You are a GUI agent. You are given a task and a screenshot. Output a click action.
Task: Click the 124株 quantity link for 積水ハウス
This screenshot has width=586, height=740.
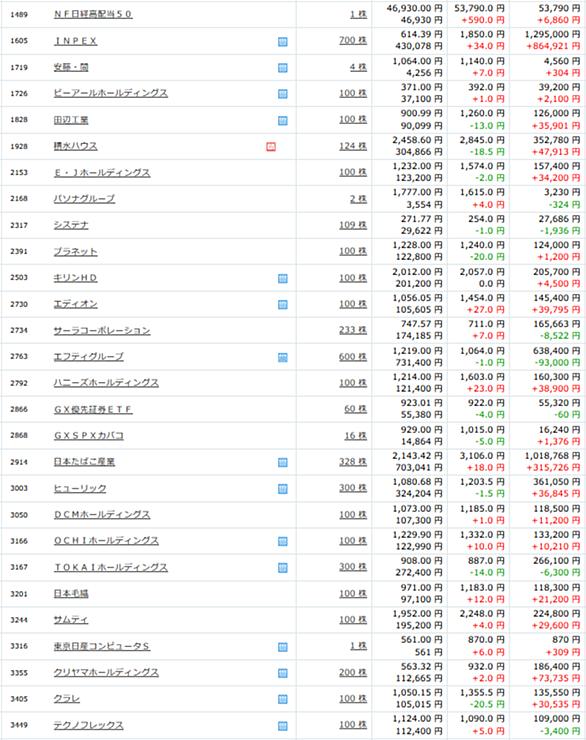[353, 146]
